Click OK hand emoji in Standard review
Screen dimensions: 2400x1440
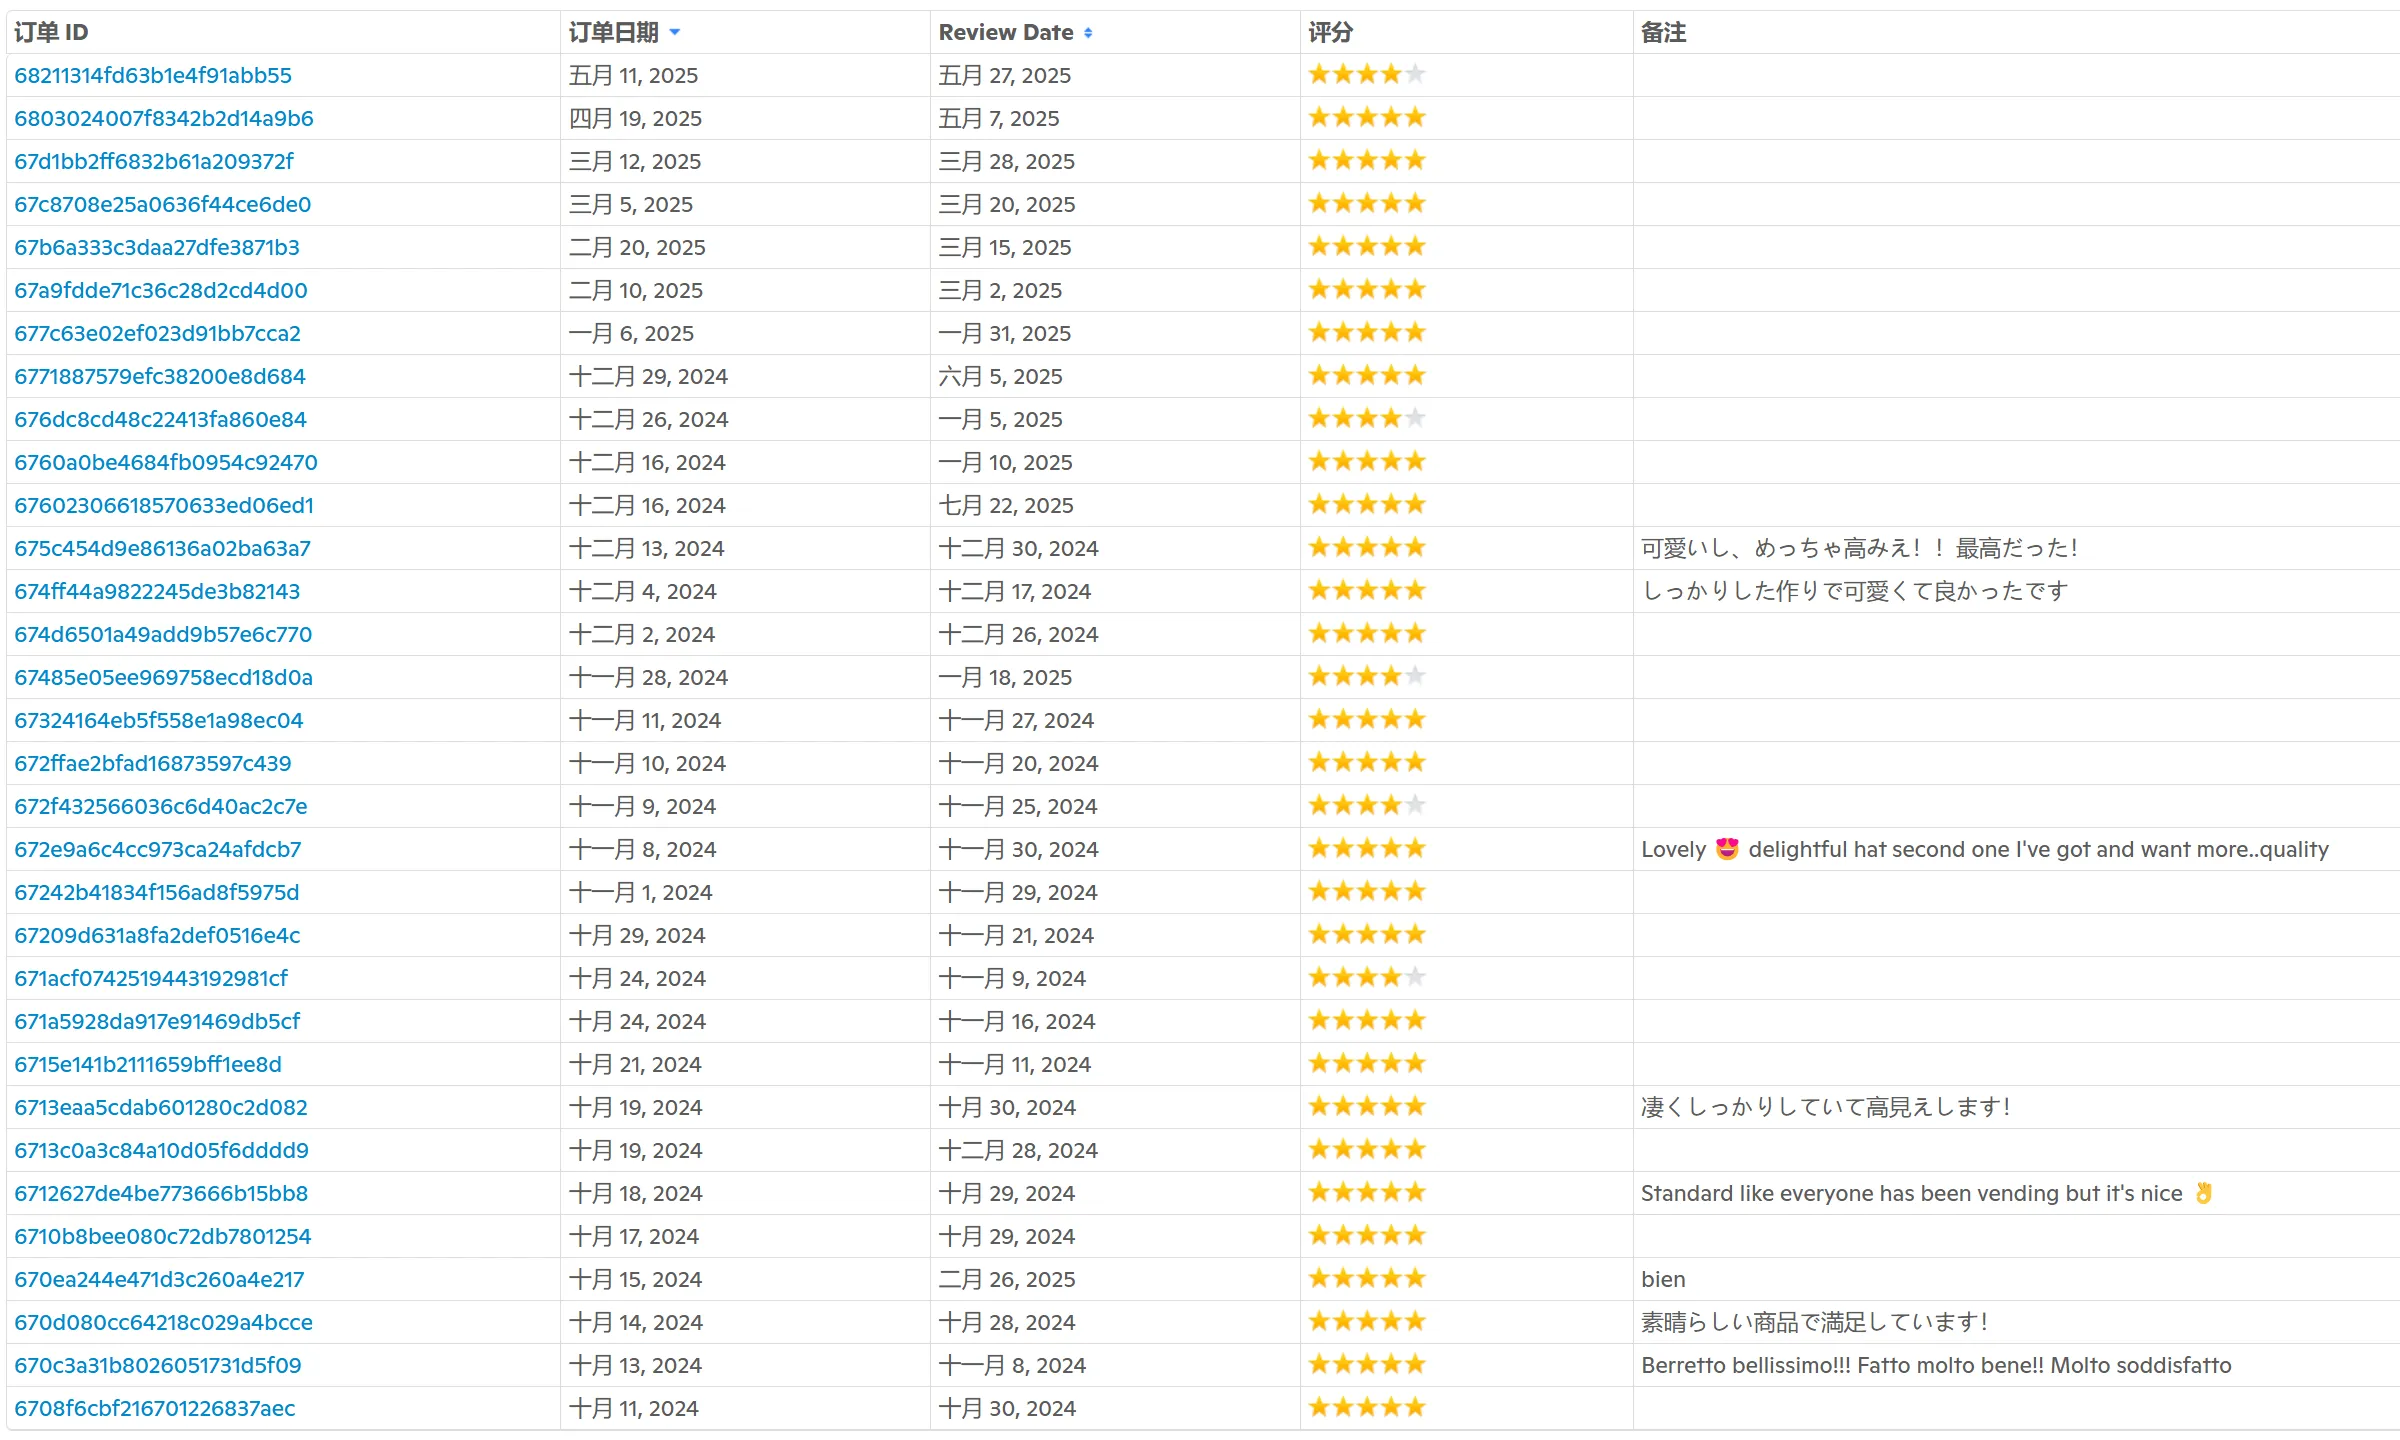(x=2204, y=1193)
